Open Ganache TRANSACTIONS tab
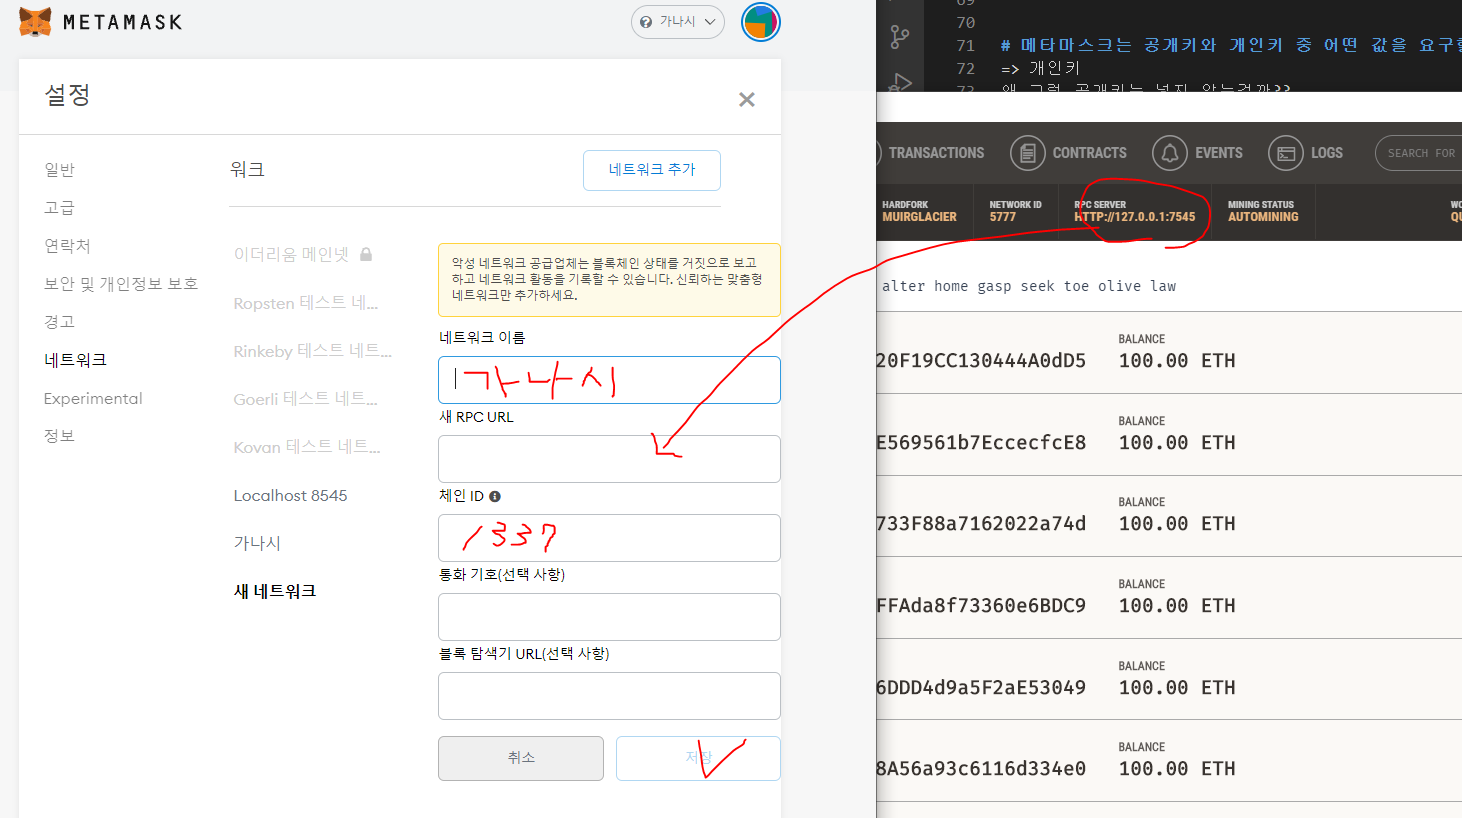The height and width of the screenshot is (818, 1462). [936, 153]
